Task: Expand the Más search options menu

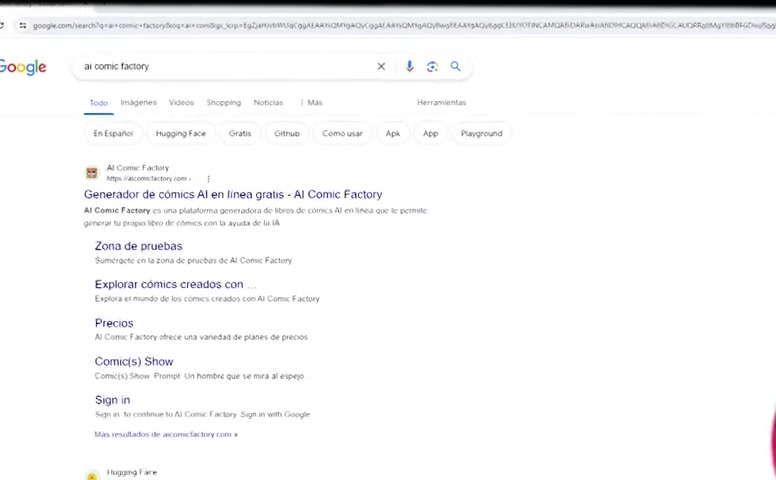Action: coord(311,102)
